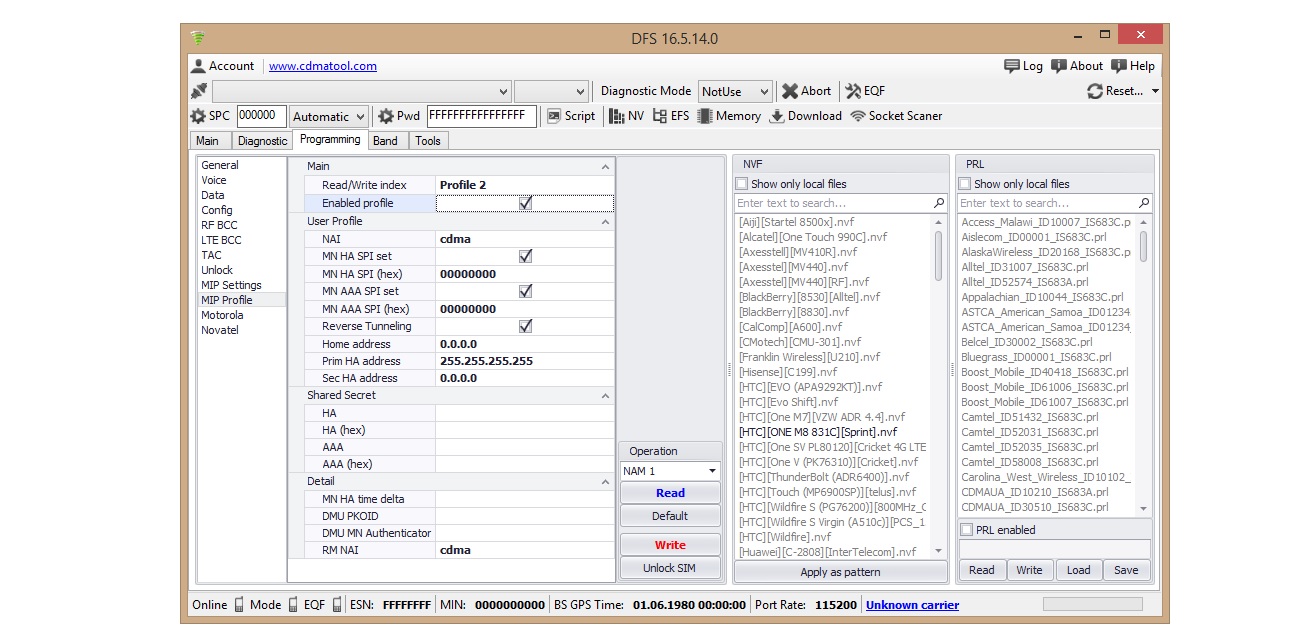
Task: Open the EQF tools icon
Action: click(853, 91)
